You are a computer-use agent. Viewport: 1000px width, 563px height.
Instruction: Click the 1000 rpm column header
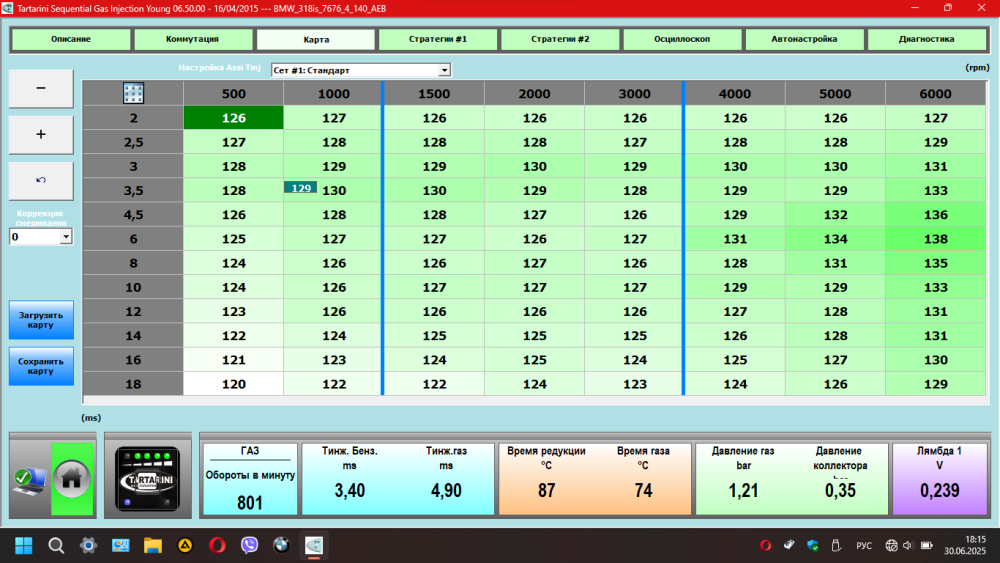click(334, 94)
